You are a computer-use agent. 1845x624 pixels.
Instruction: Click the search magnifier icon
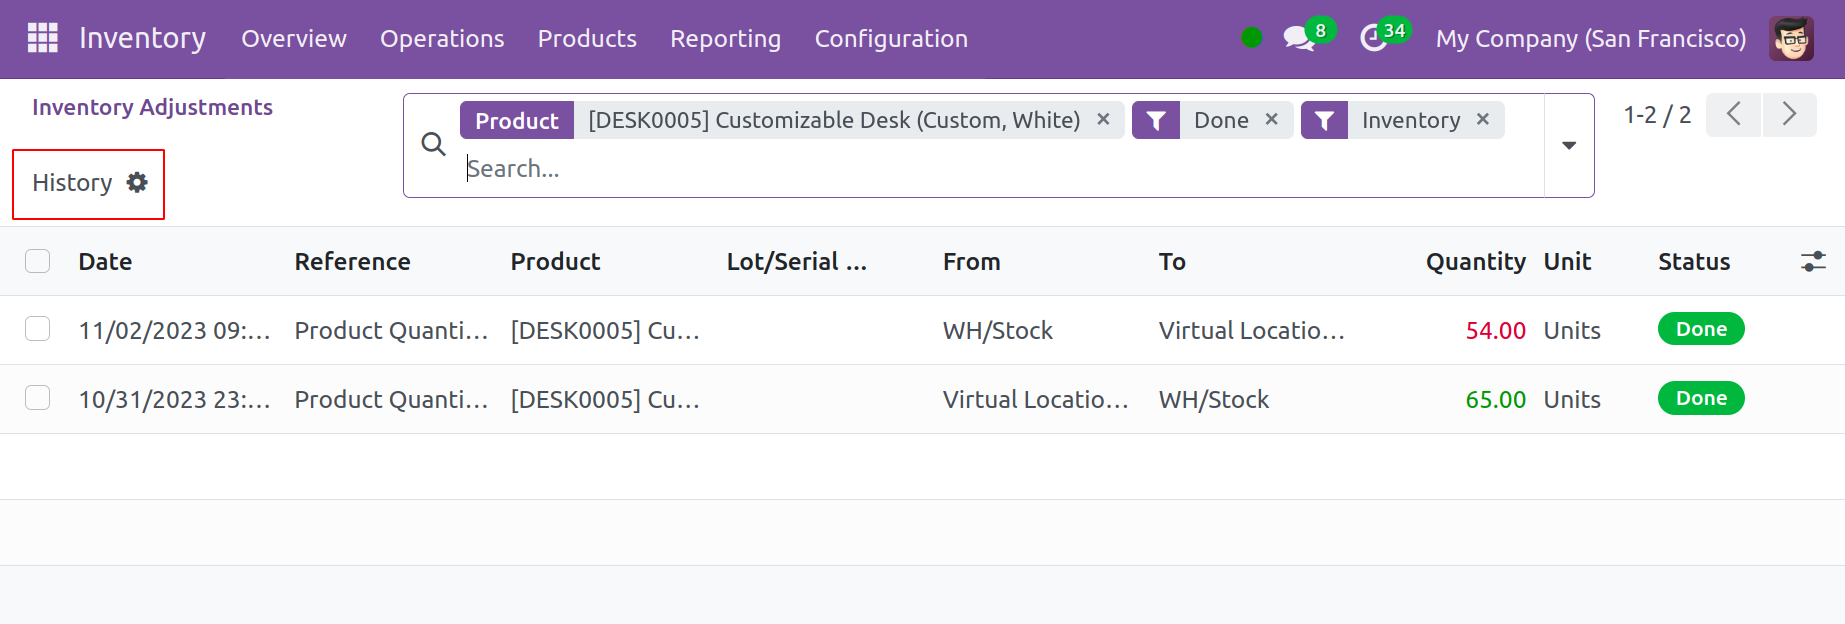coord(433,145)
